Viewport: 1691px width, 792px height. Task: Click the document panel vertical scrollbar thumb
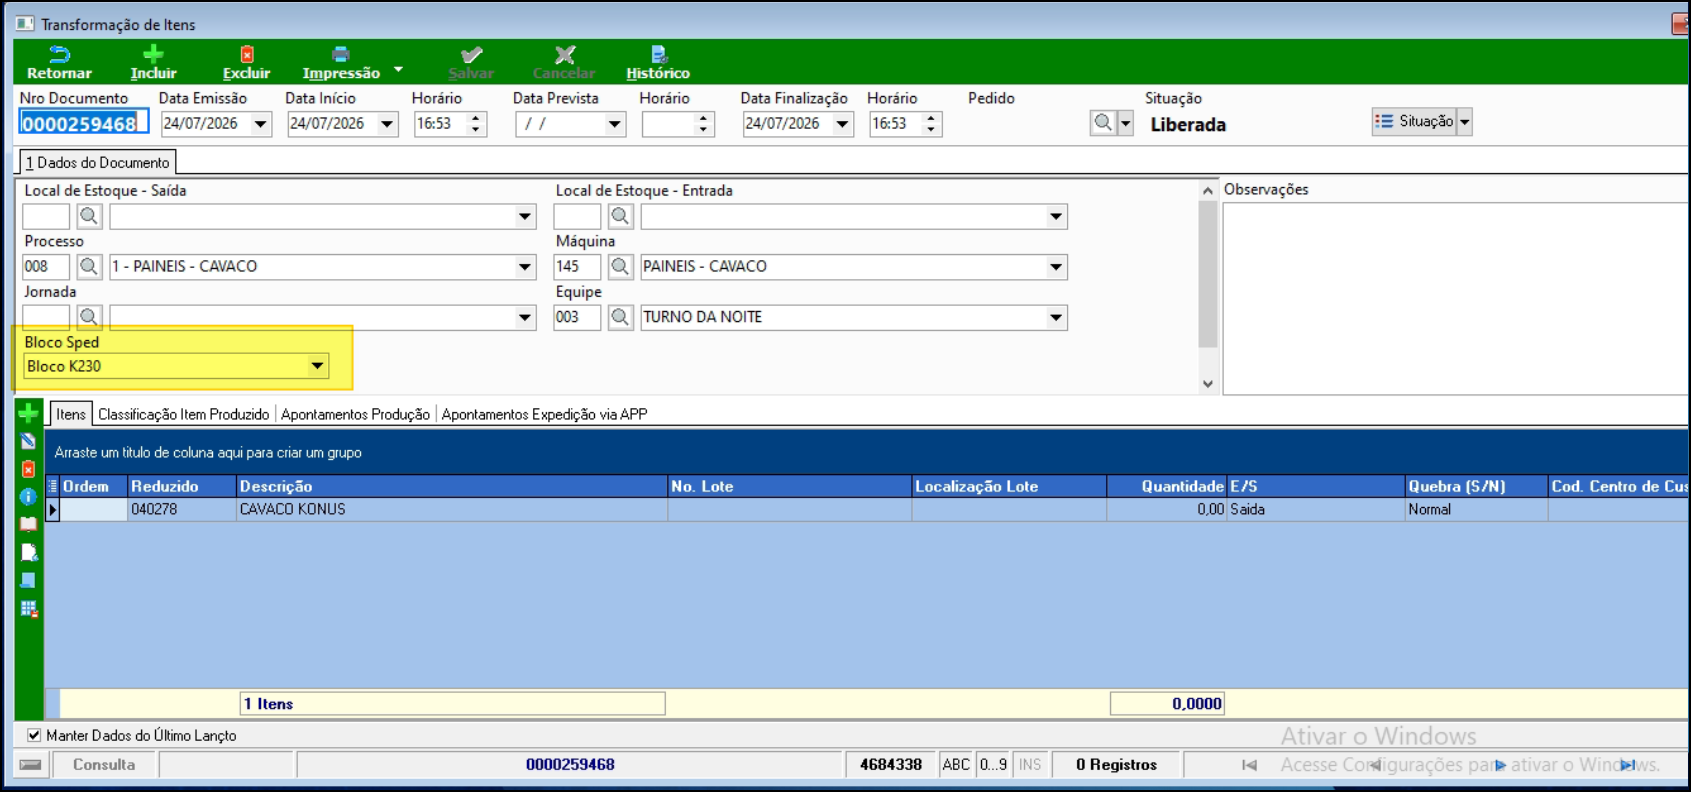[1207, 274]
